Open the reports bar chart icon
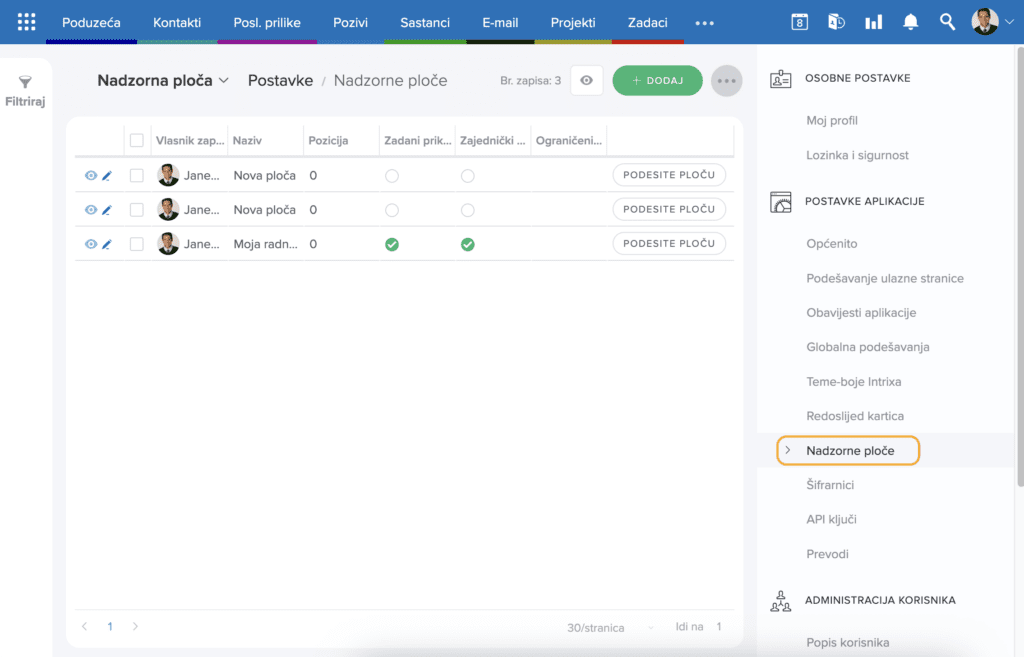 pyautogui.click(x=873, y=22)
